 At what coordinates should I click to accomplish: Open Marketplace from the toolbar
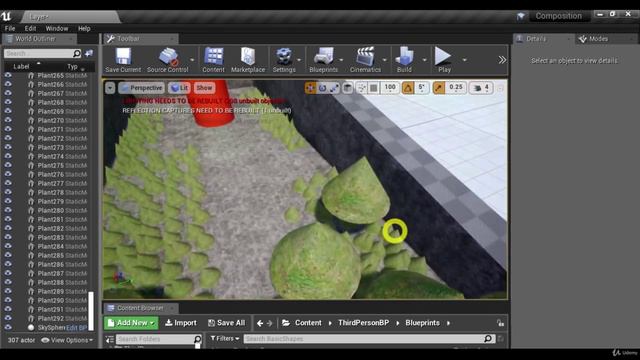coord(248,60)
